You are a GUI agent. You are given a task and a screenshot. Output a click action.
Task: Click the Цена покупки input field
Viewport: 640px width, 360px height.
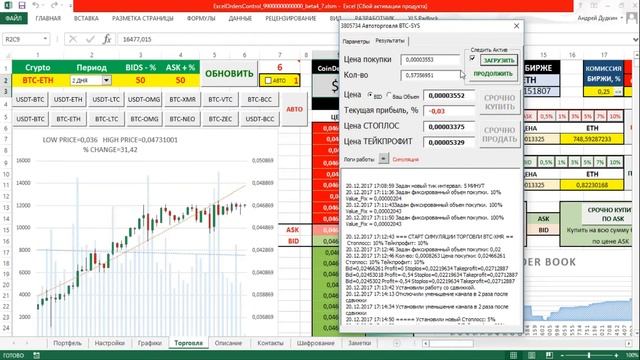[430, 60]
